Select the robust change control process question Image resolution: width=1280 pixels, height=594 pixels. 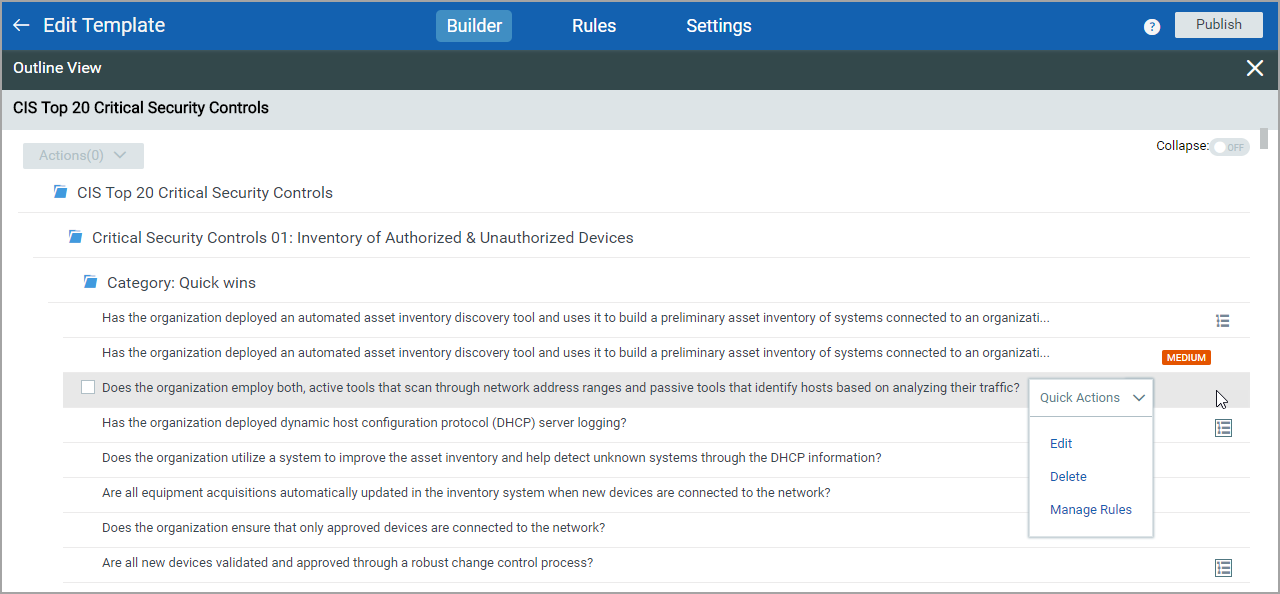(348, 563)
